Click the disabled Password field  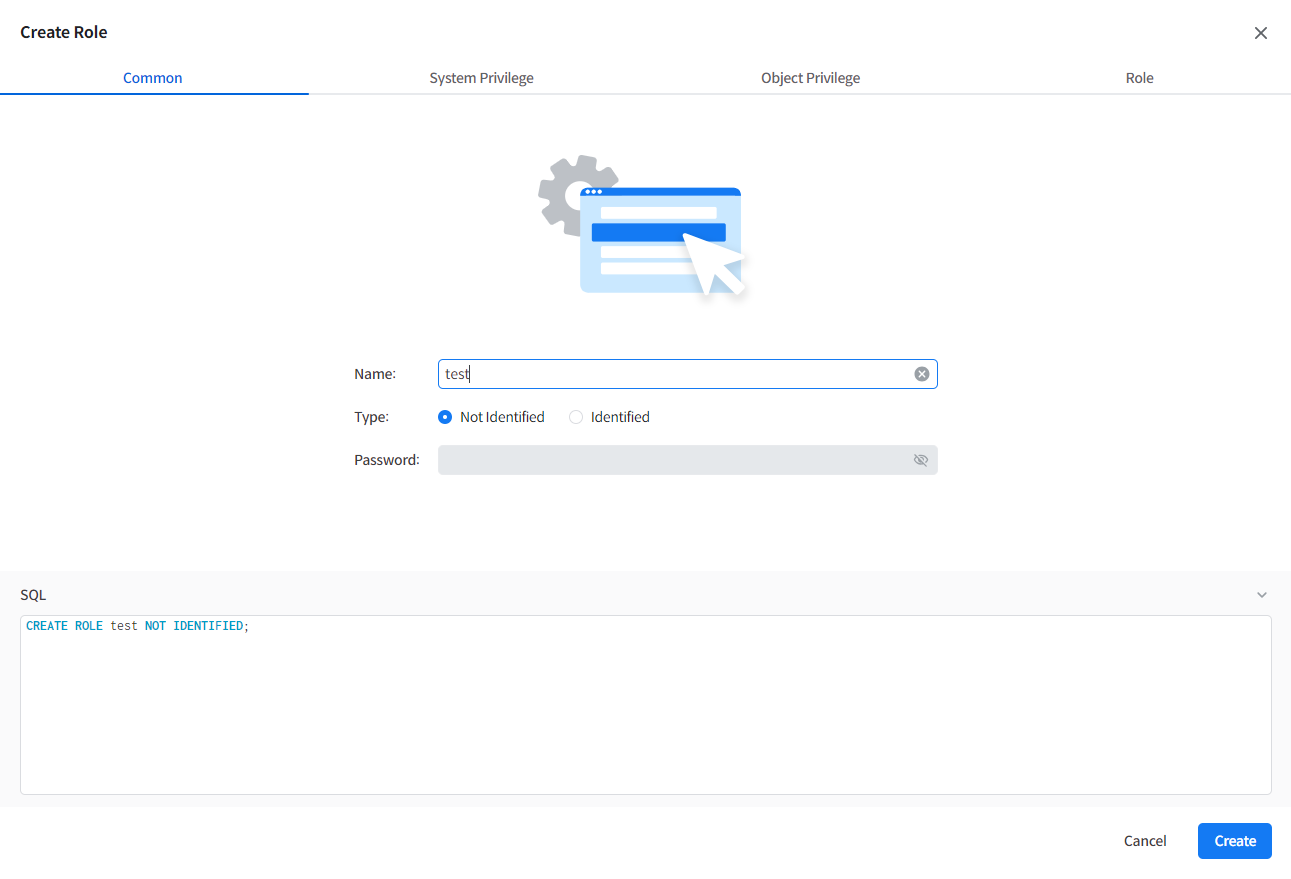(x=670, y=460)
